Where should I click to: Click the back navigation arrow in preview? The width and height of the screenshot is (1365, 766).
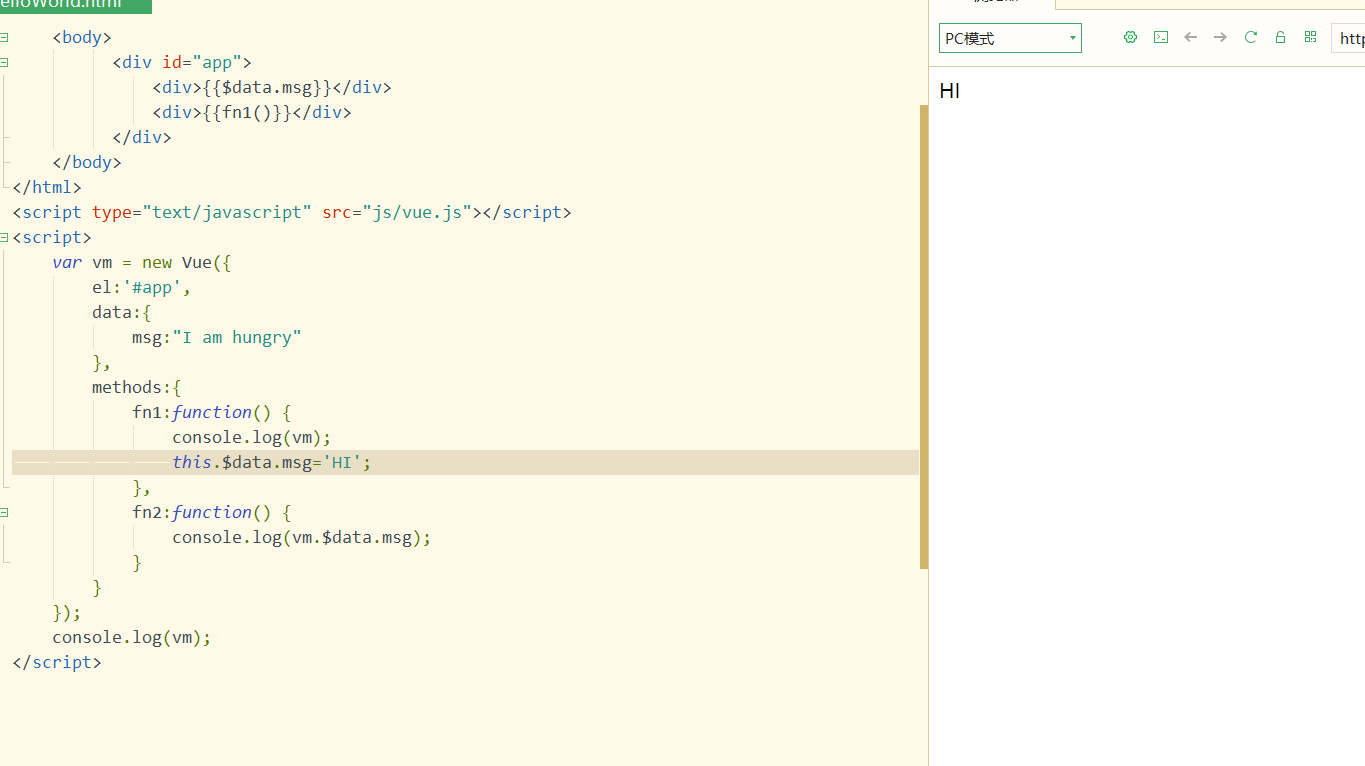click(1190, 37)
